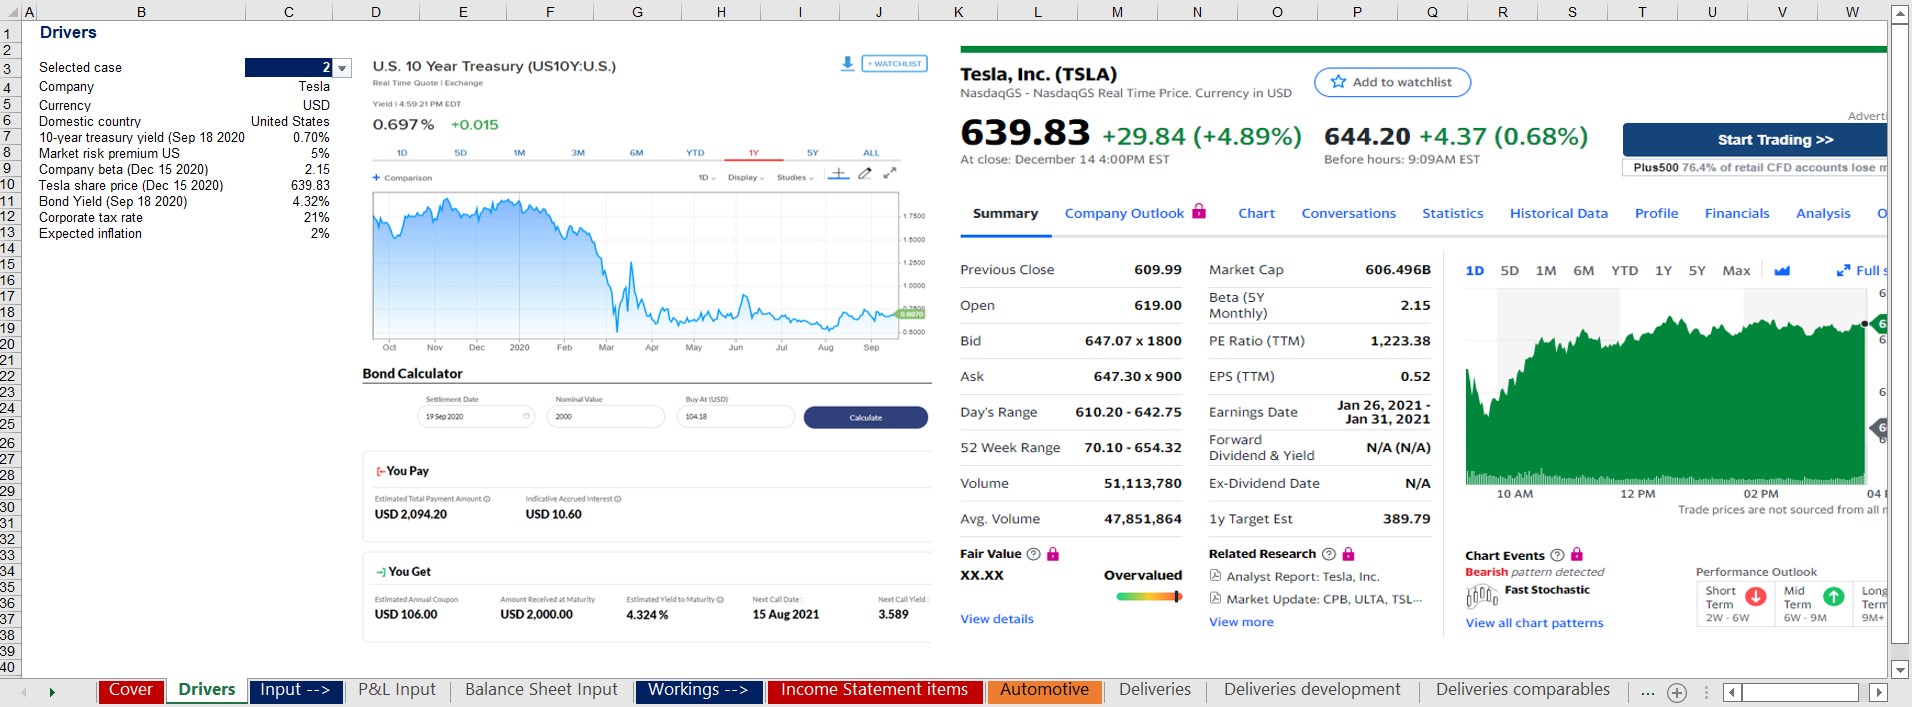1912x707 pixels.
Task: Click the + WATCHLIST button
Action: (895, 64)
